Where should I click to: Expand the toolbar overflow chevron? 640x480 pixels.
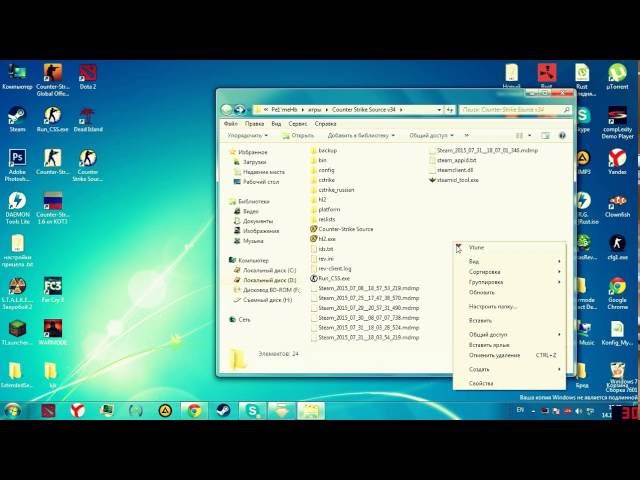pos(467,135)
